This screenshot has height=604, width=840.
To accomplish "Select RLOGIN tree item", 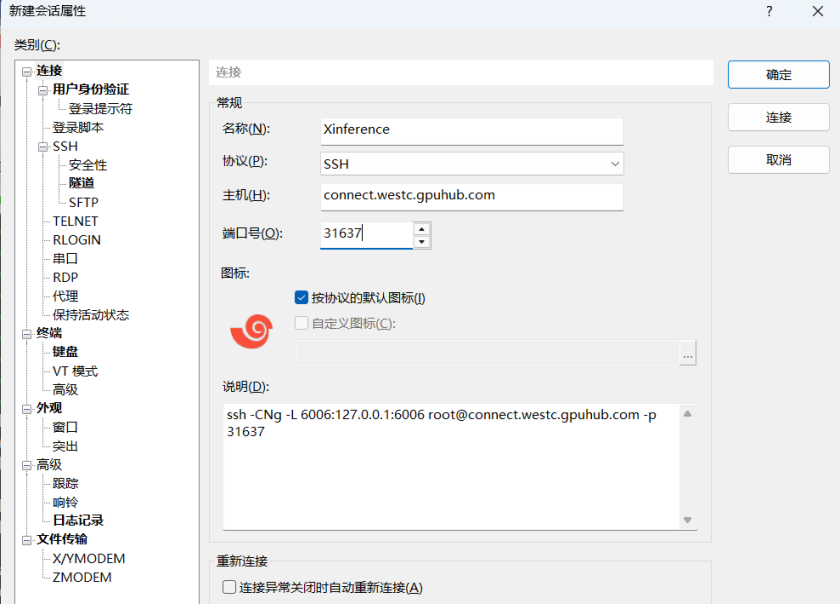I will (77, 240).
